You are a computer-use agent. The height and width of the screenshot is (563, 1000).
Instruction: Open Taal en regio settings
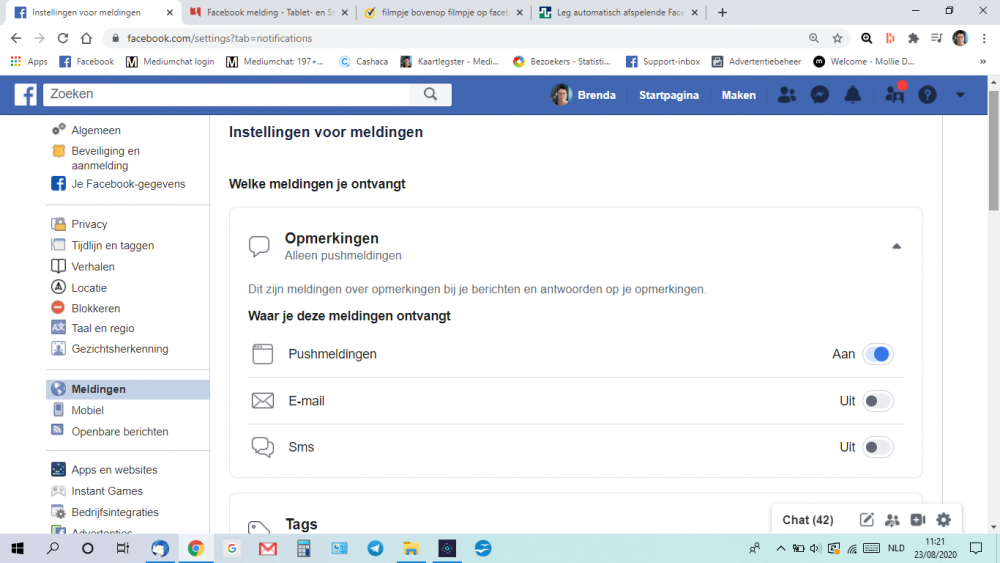pyautogui.click(x=103, y=328)
